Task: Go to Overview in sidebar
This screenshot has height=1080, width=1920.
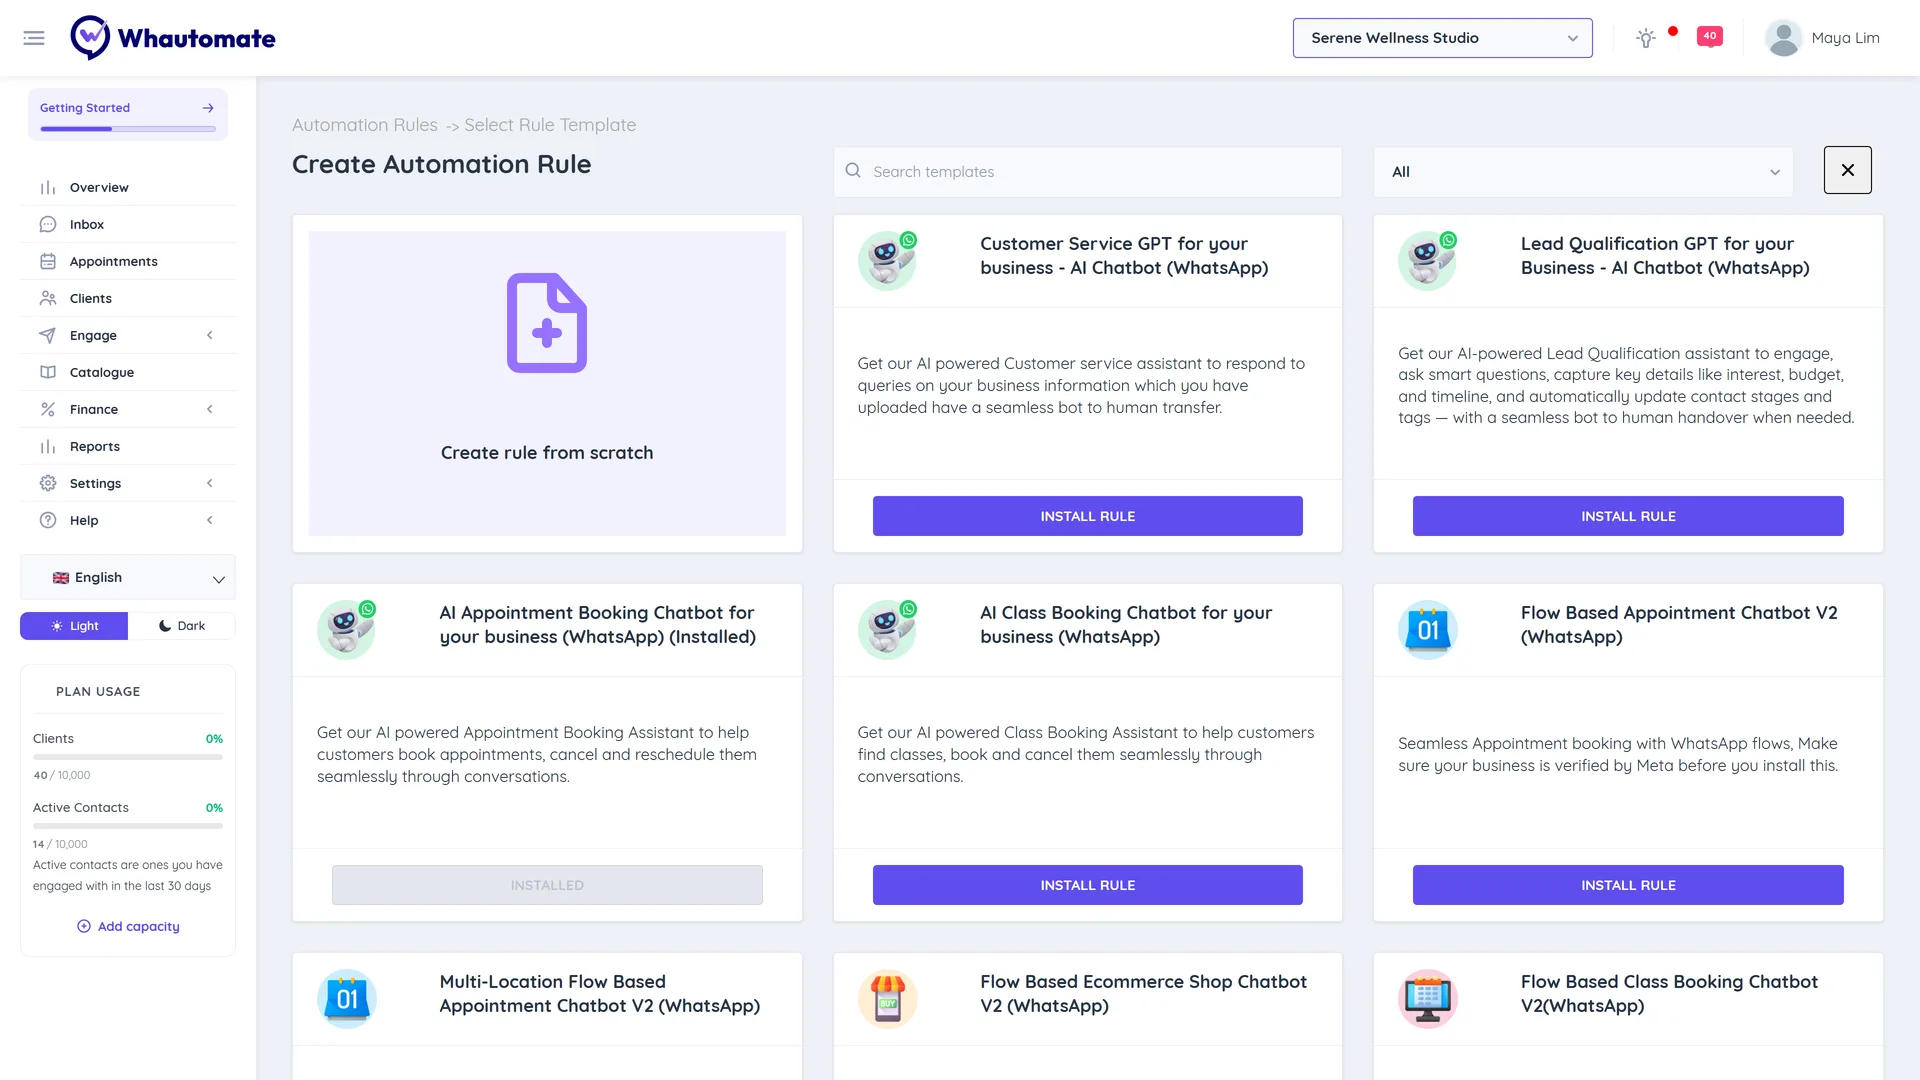Action: coord(128,187)
